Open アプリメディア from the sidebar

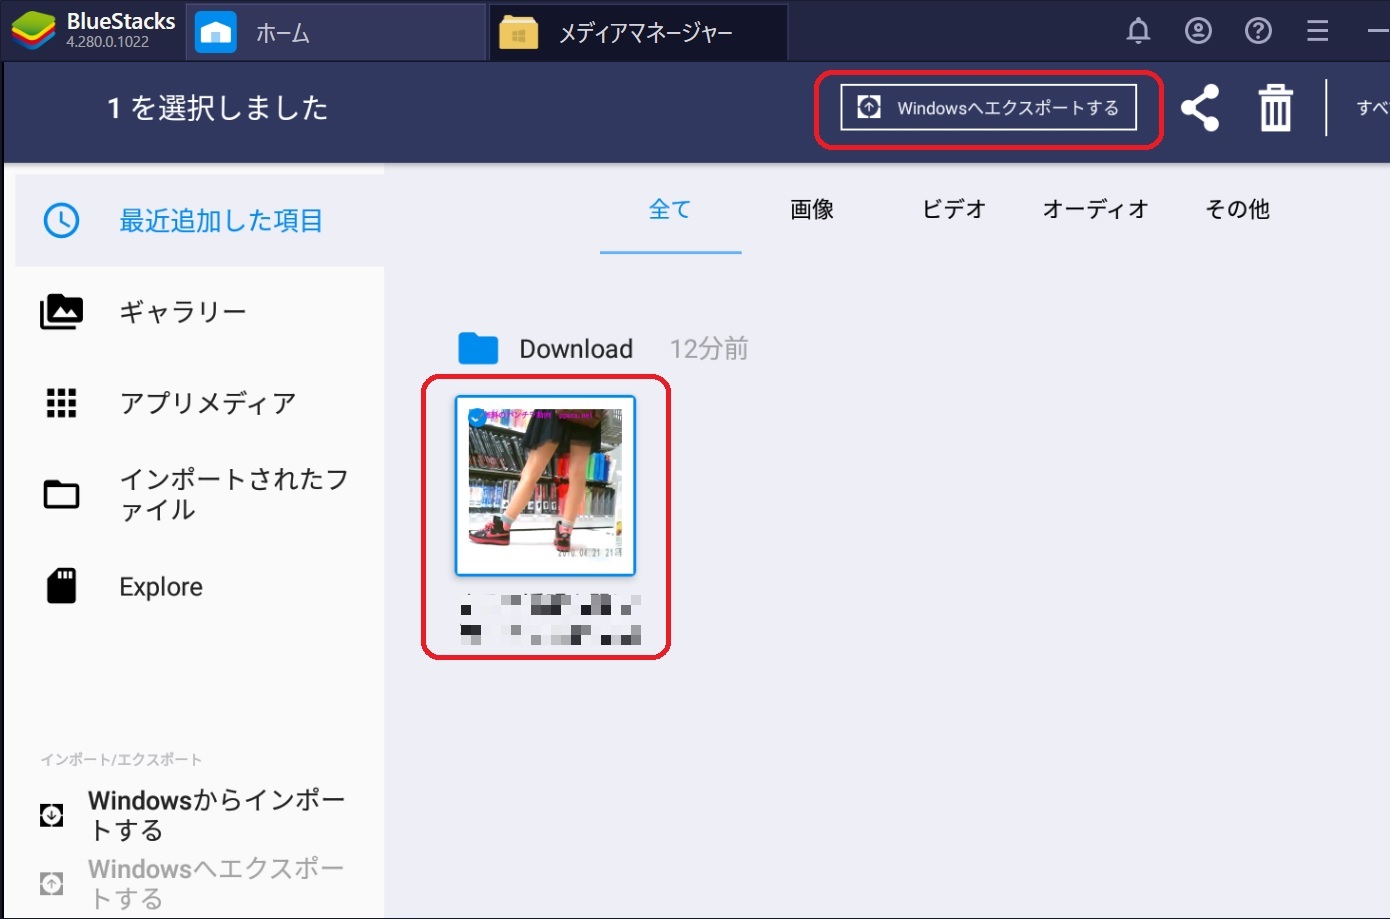[x=207, y=403]
